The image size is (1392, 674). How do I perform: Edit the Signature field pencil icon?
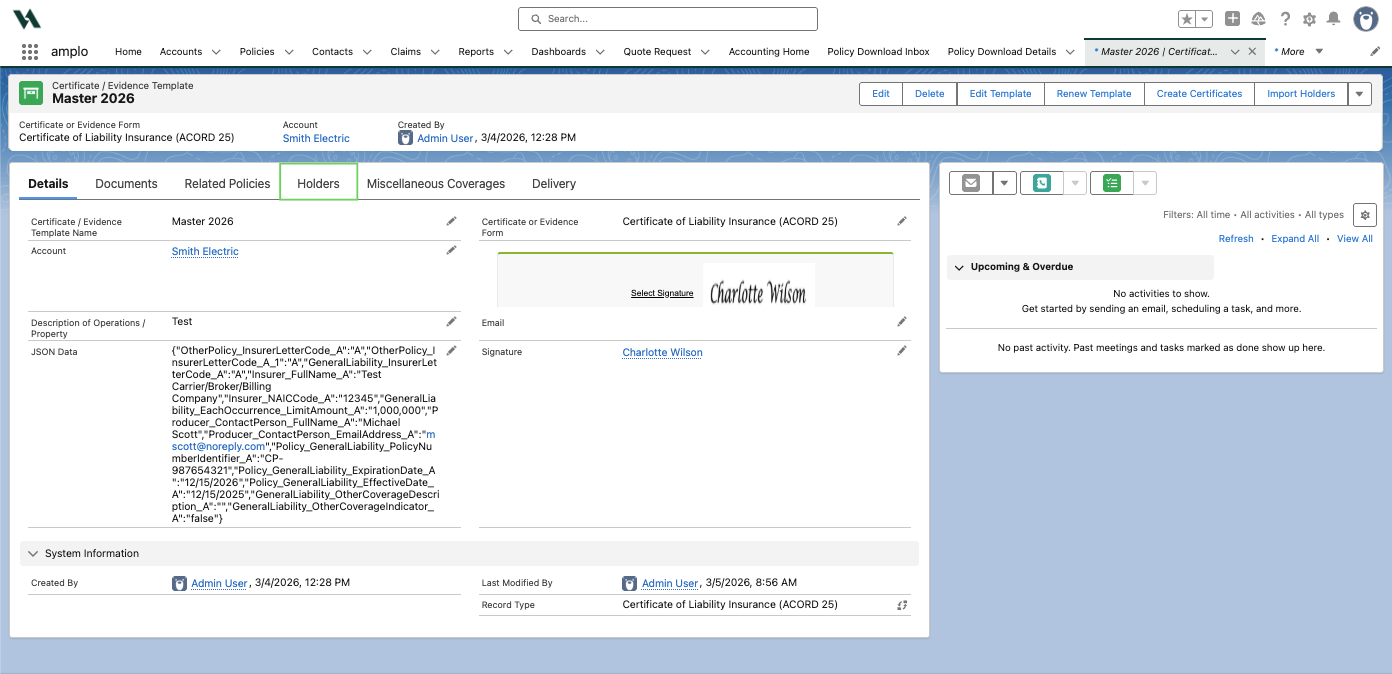click(x=902, y=350)
